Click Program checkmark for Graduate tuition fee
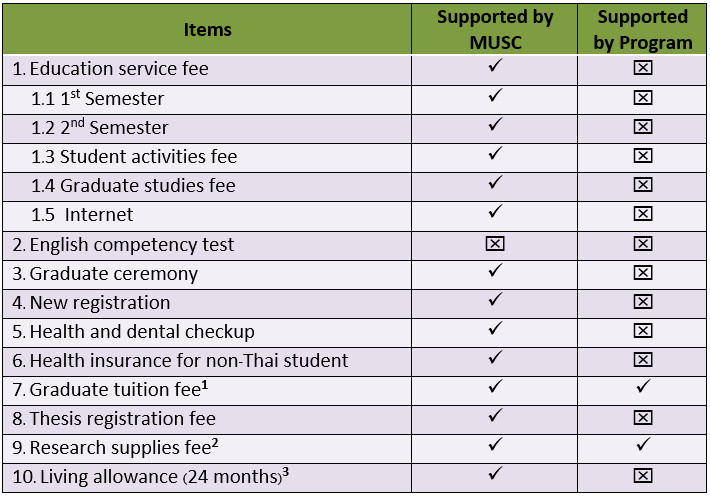Viewport: 710px width, 496px height. (x=643, y=387)
